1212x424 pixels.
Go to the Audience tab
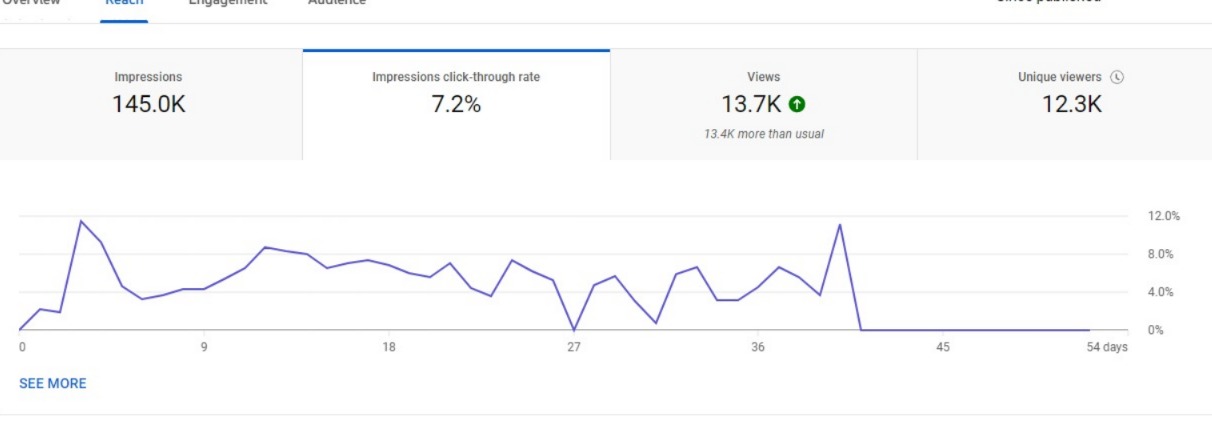coord(336,3)
